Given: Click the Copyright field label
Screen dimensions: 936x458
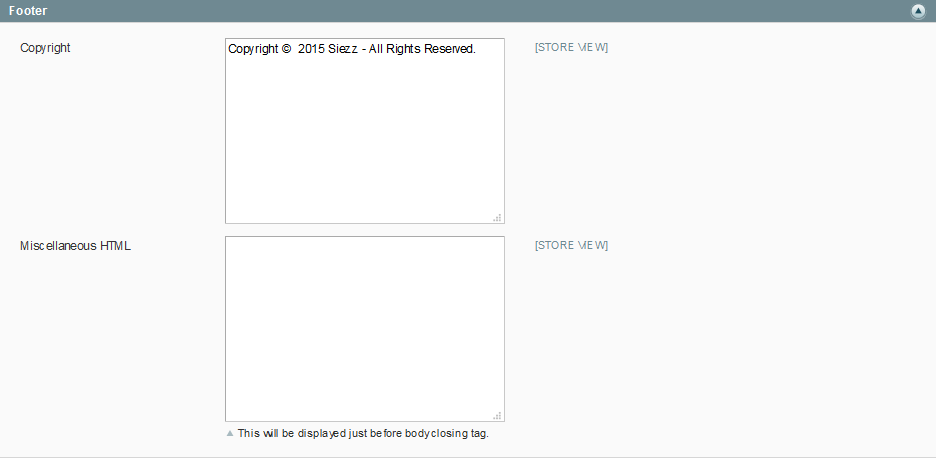Looking at the screenshot, I should pyautogui.click(x=45, y=48).
